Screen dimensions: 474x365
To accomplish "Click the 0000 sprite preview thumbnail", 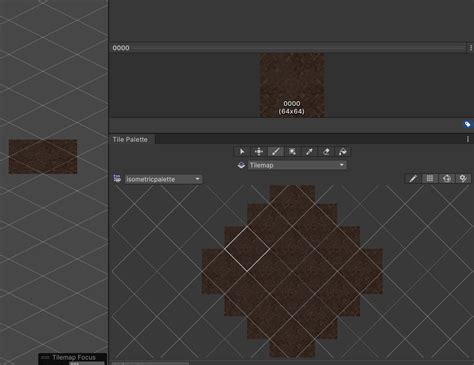I will pos(292,85).
